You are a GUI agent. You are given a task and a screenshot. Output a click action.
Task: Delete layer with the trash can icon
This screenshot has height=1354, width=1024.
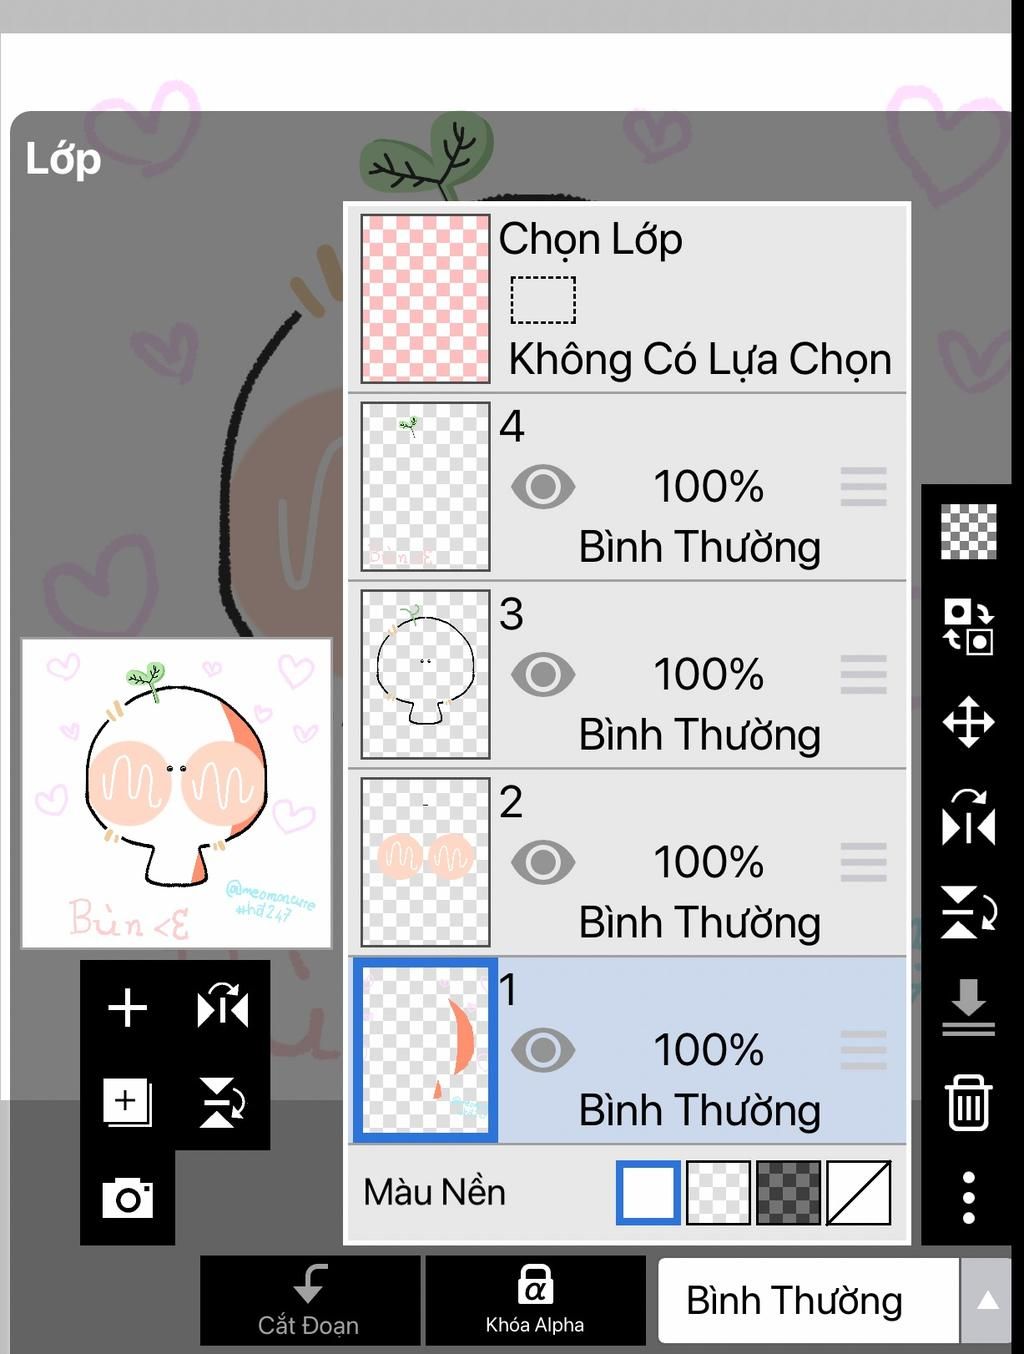tap(968, 1103)
